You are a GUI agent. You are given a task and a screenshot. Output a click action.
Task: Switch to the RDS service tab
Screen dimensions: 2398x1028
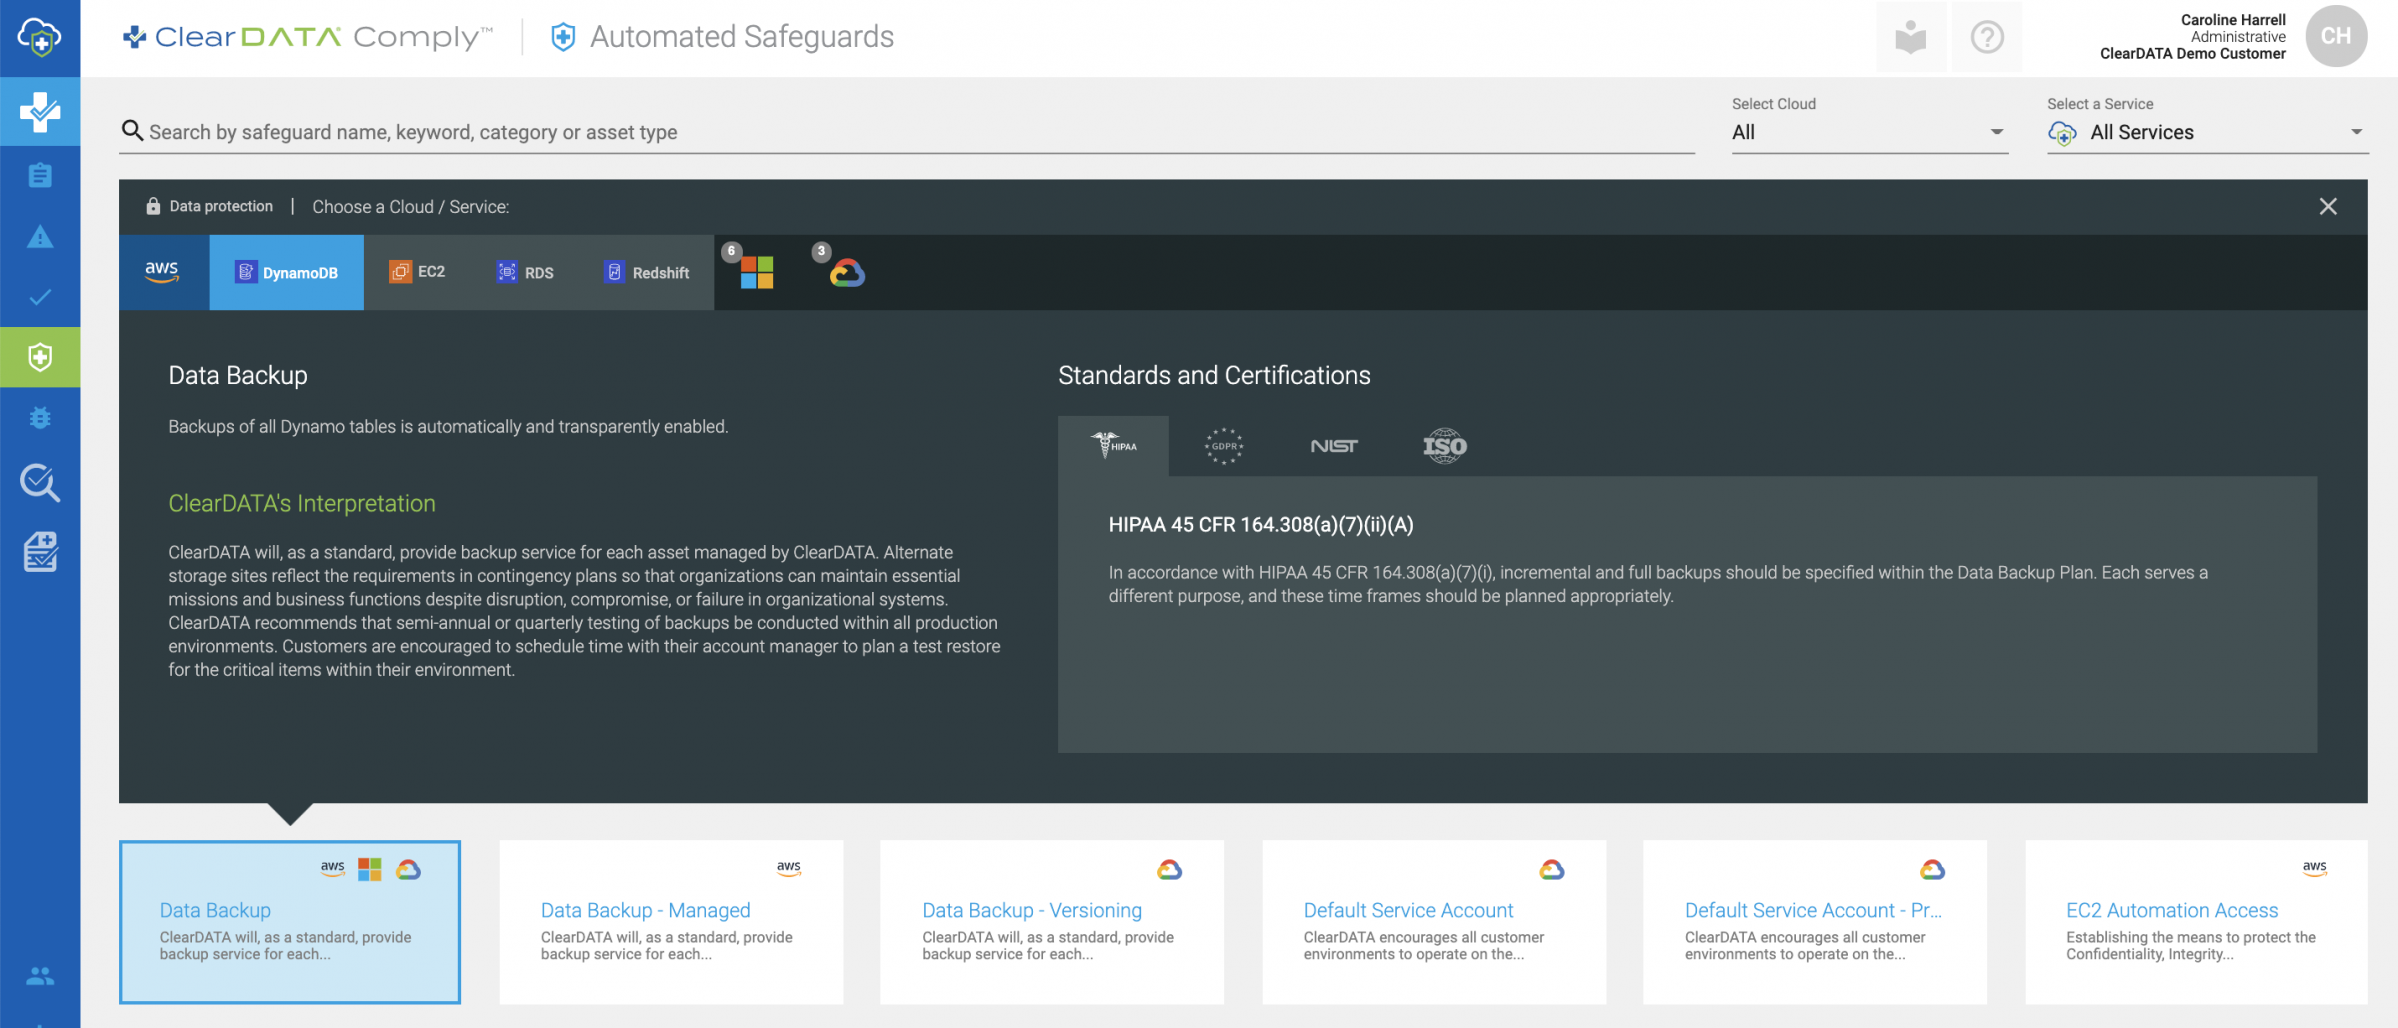click(x=525, y=272)
